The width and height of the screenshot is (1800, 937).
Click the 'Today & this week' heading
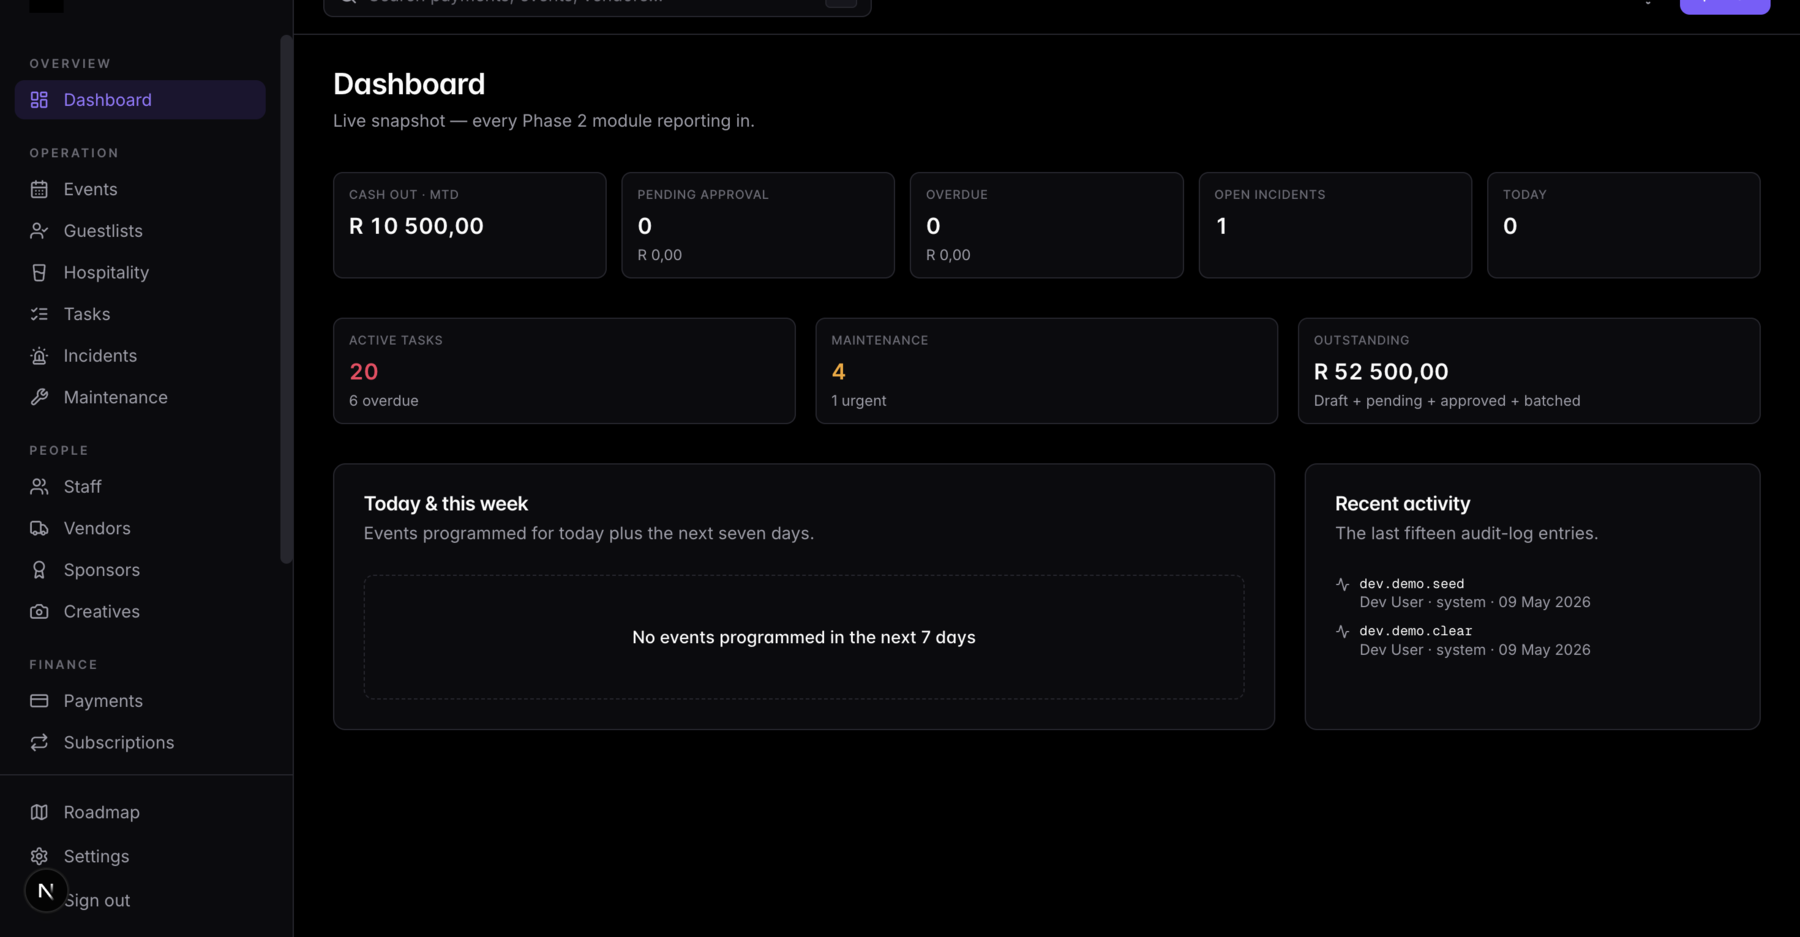click(446, 504)
